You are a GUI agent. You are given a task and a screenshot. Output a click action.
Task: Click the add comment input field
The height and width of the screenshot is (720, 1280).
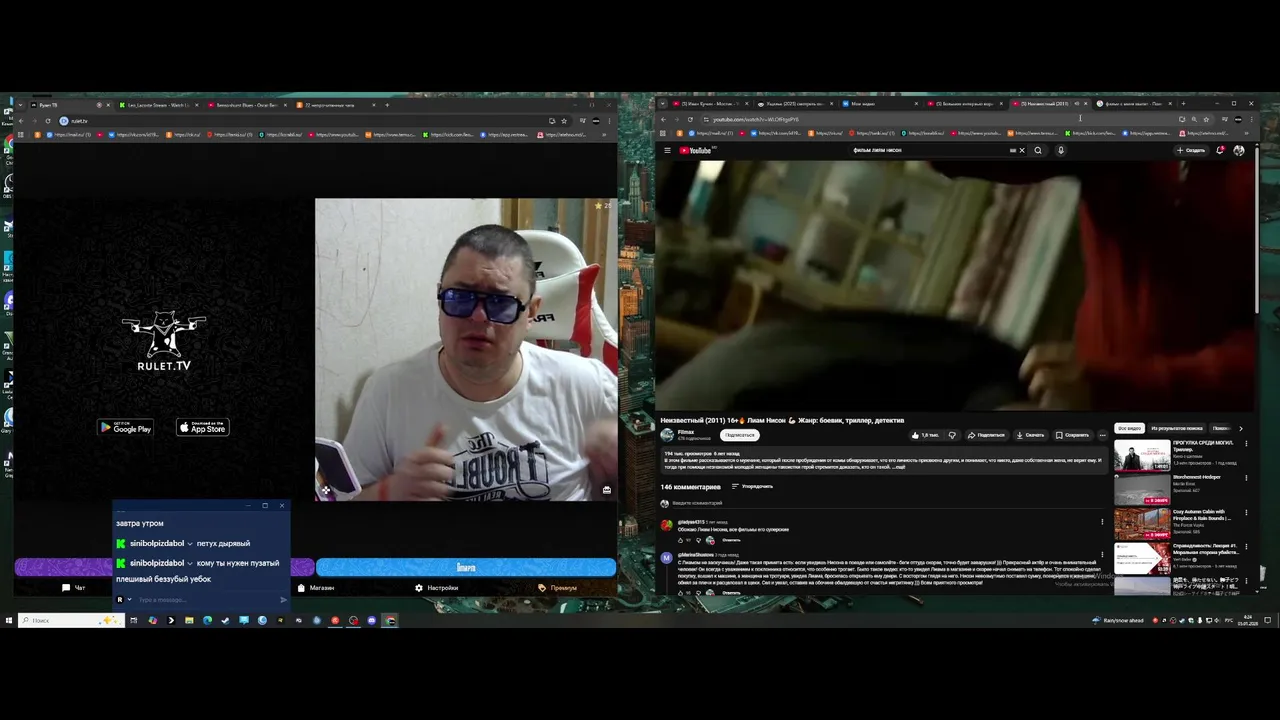890,503
